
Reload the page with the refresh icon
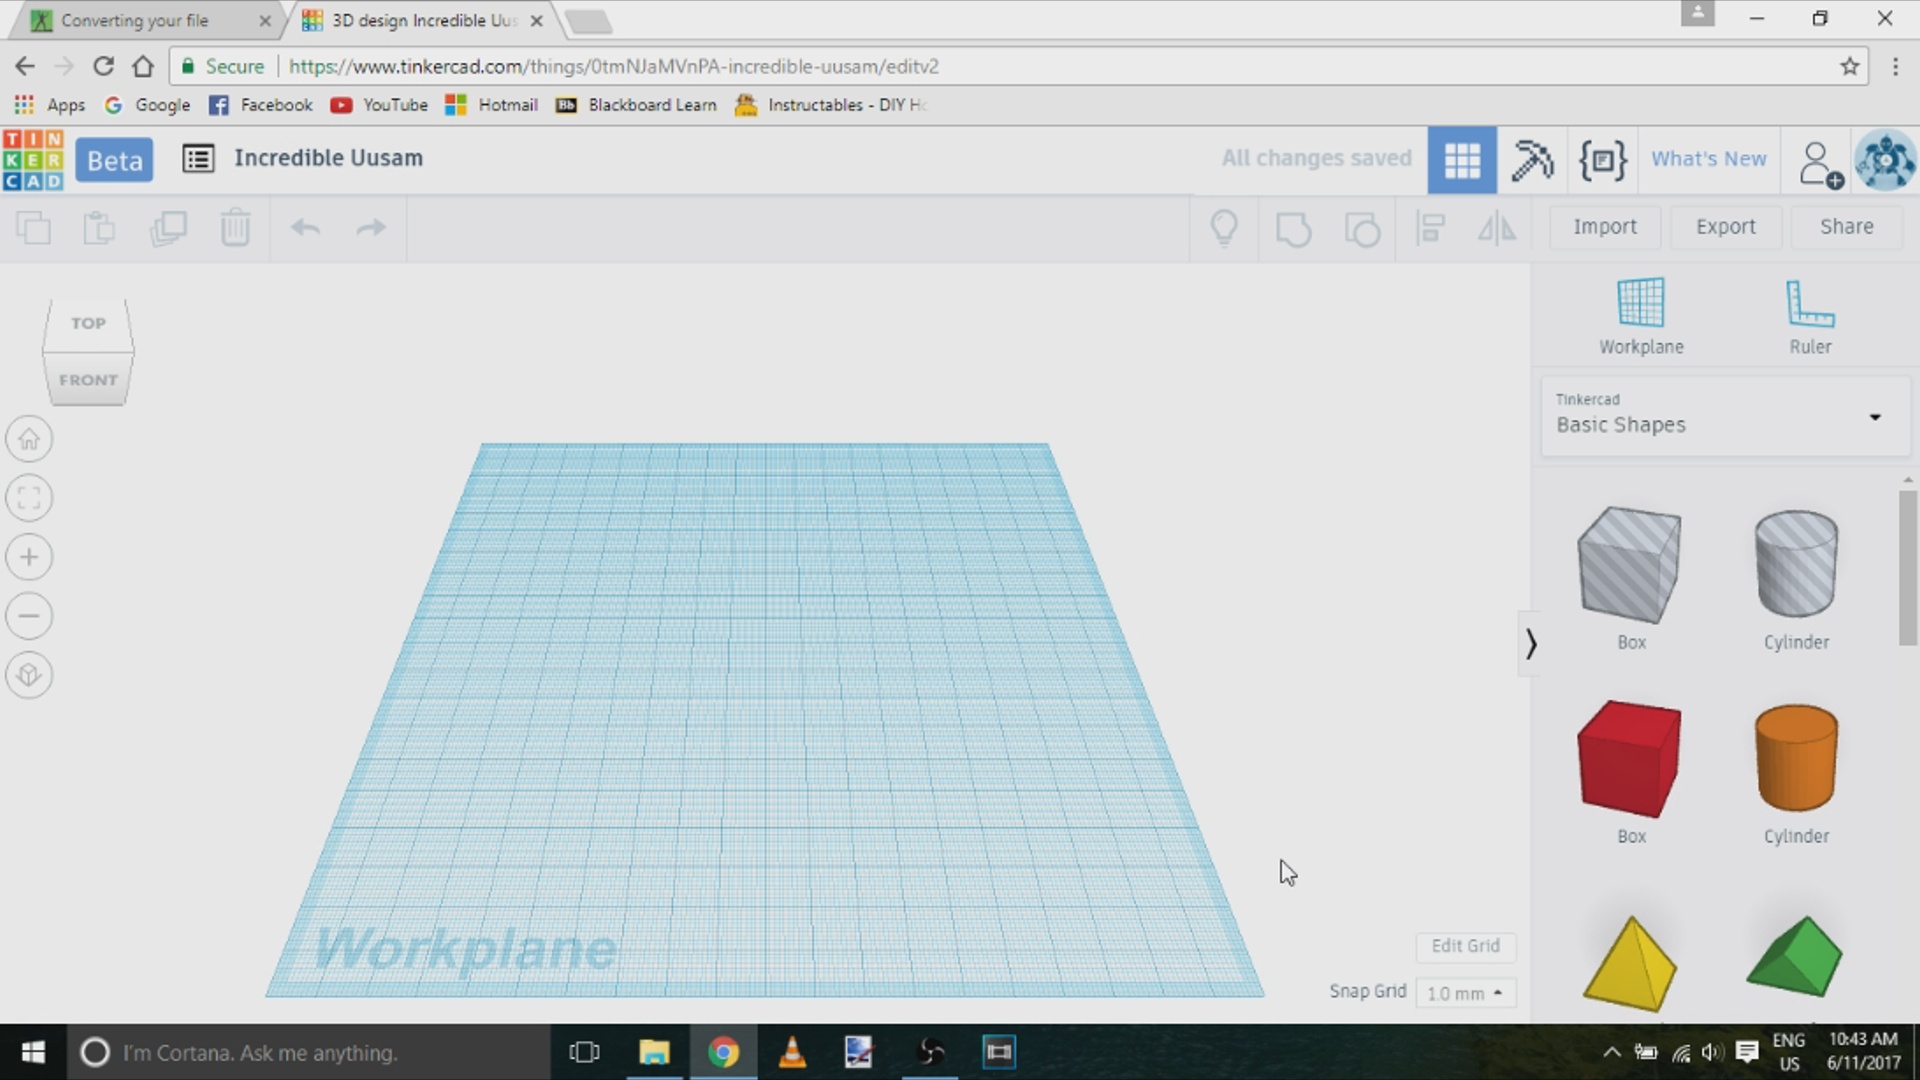pos(103,66)
